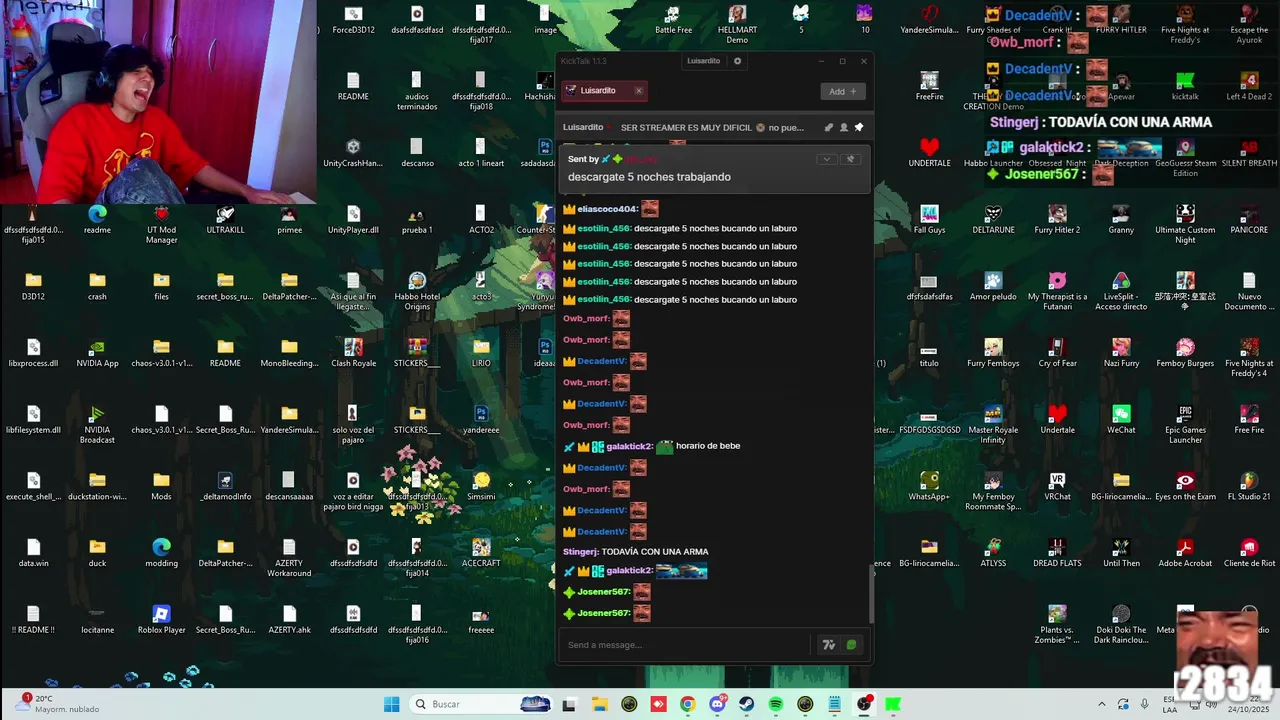Open Google Chrome from taskbar
Viewport: 1280px width, 720px height.
coord(687,704)
